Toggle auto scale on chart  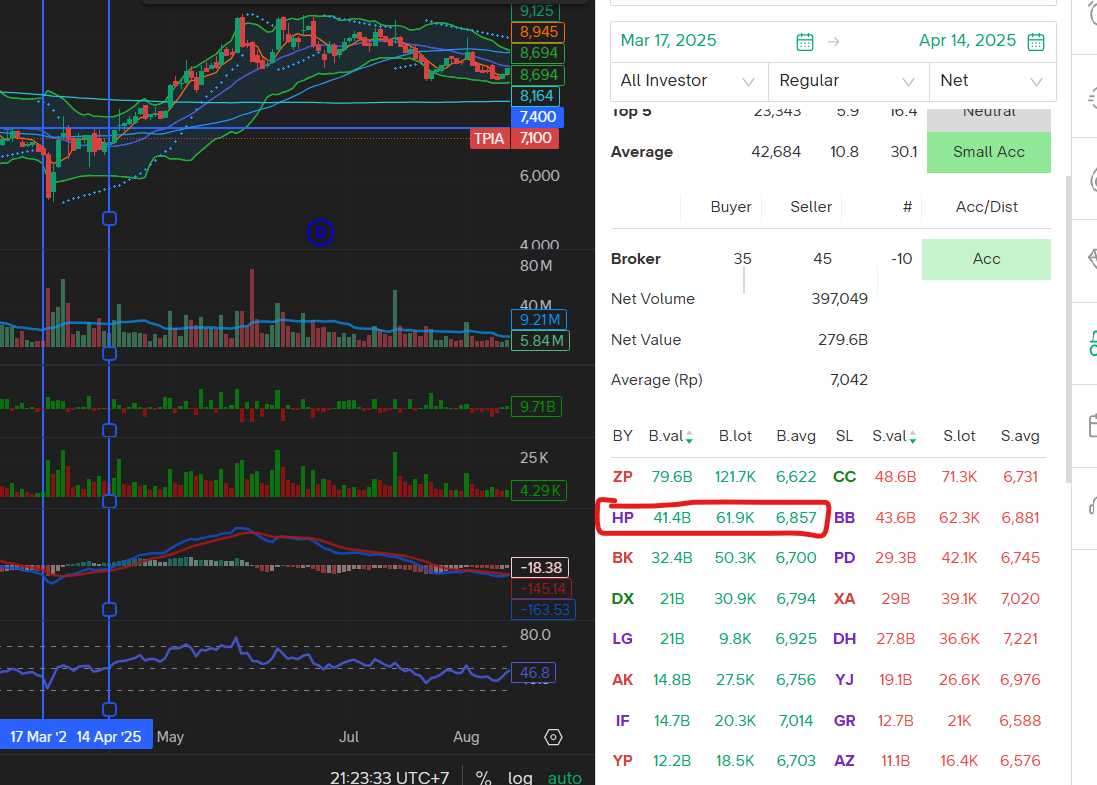pyautogui.click(x=564, y=777)
